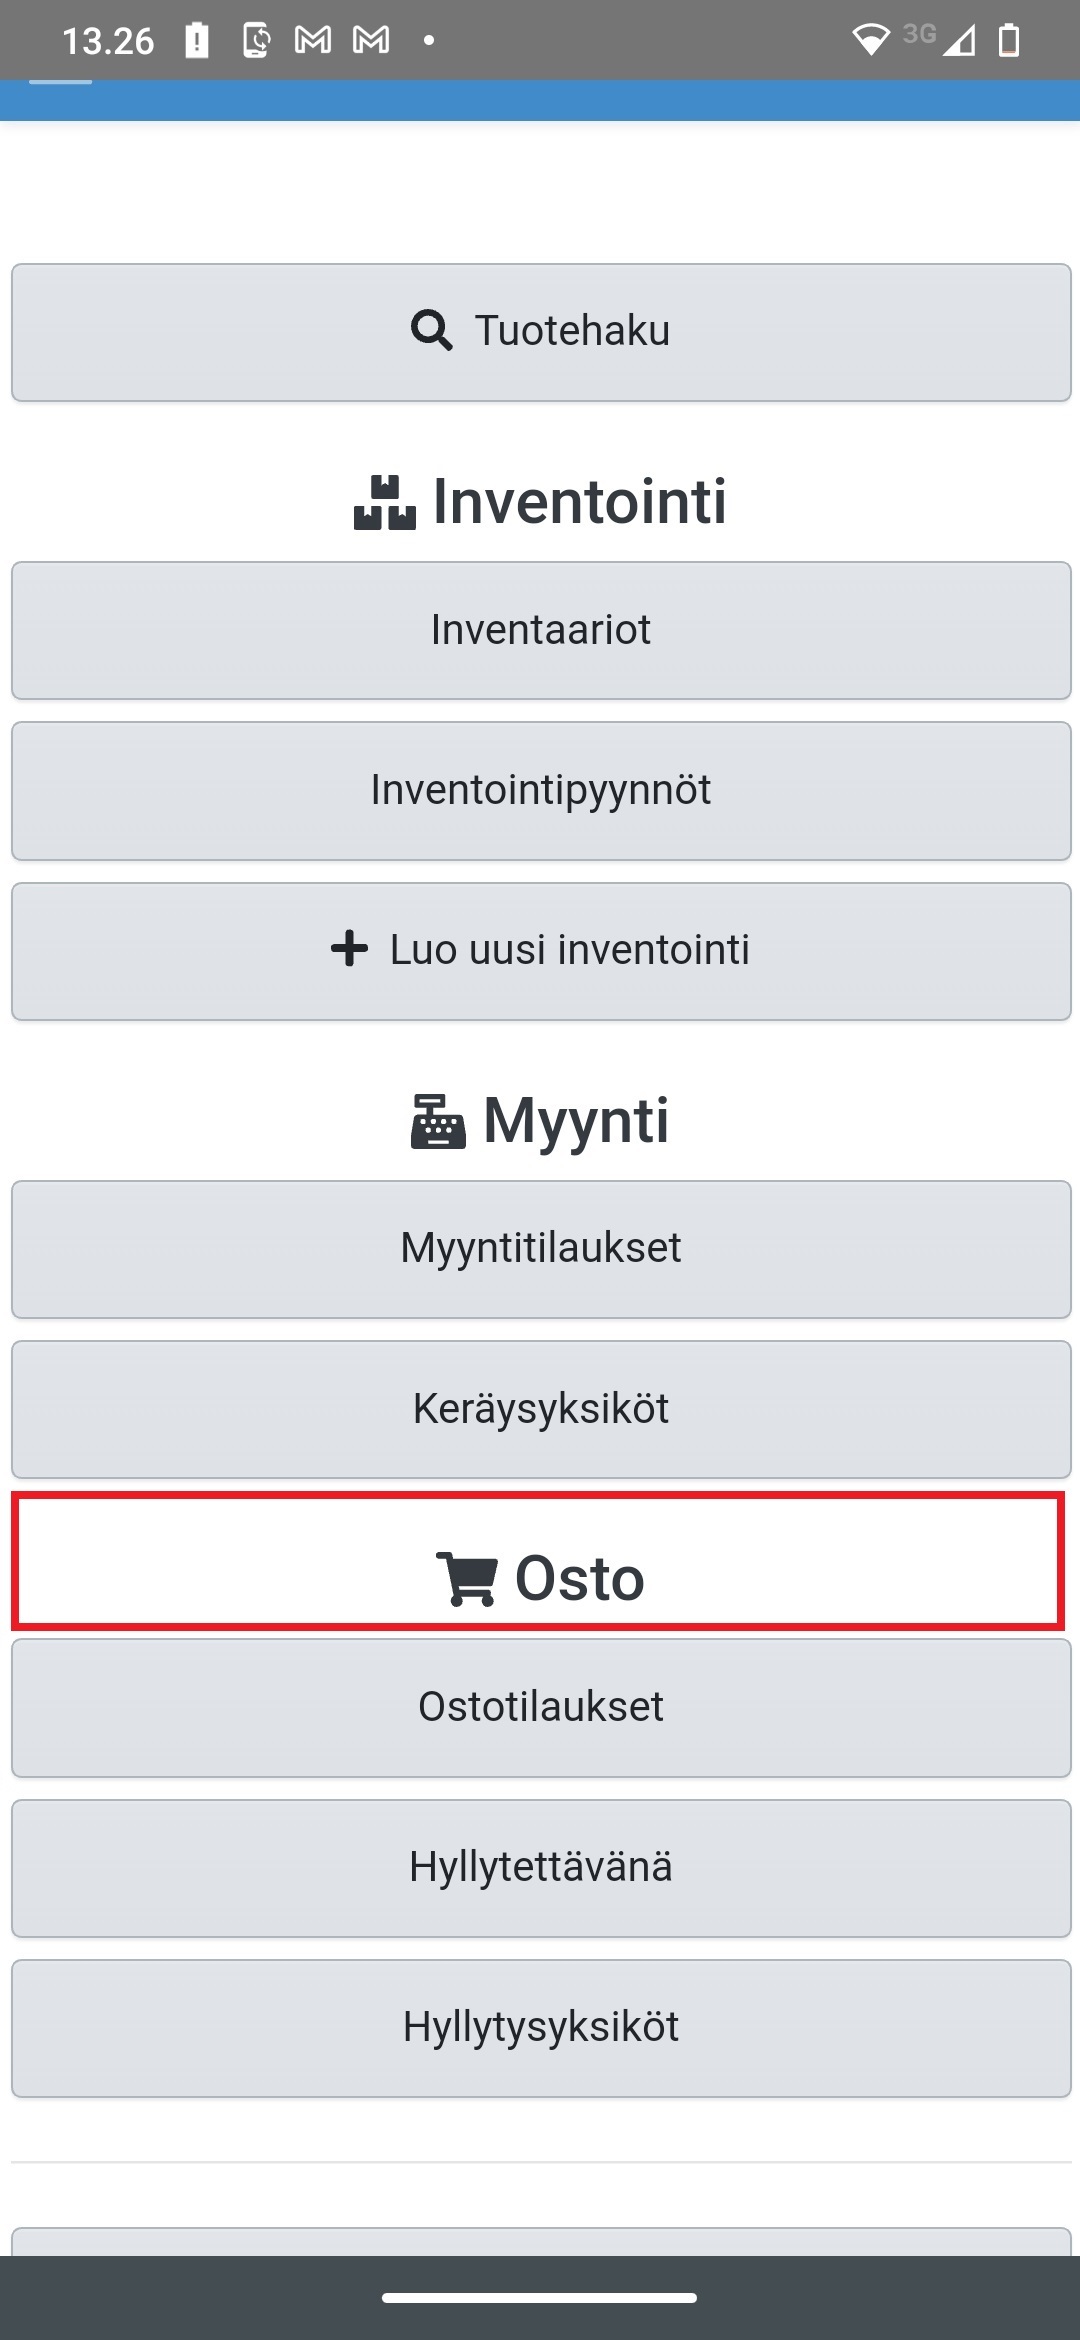Open the Tuotehaku product search

541,332
